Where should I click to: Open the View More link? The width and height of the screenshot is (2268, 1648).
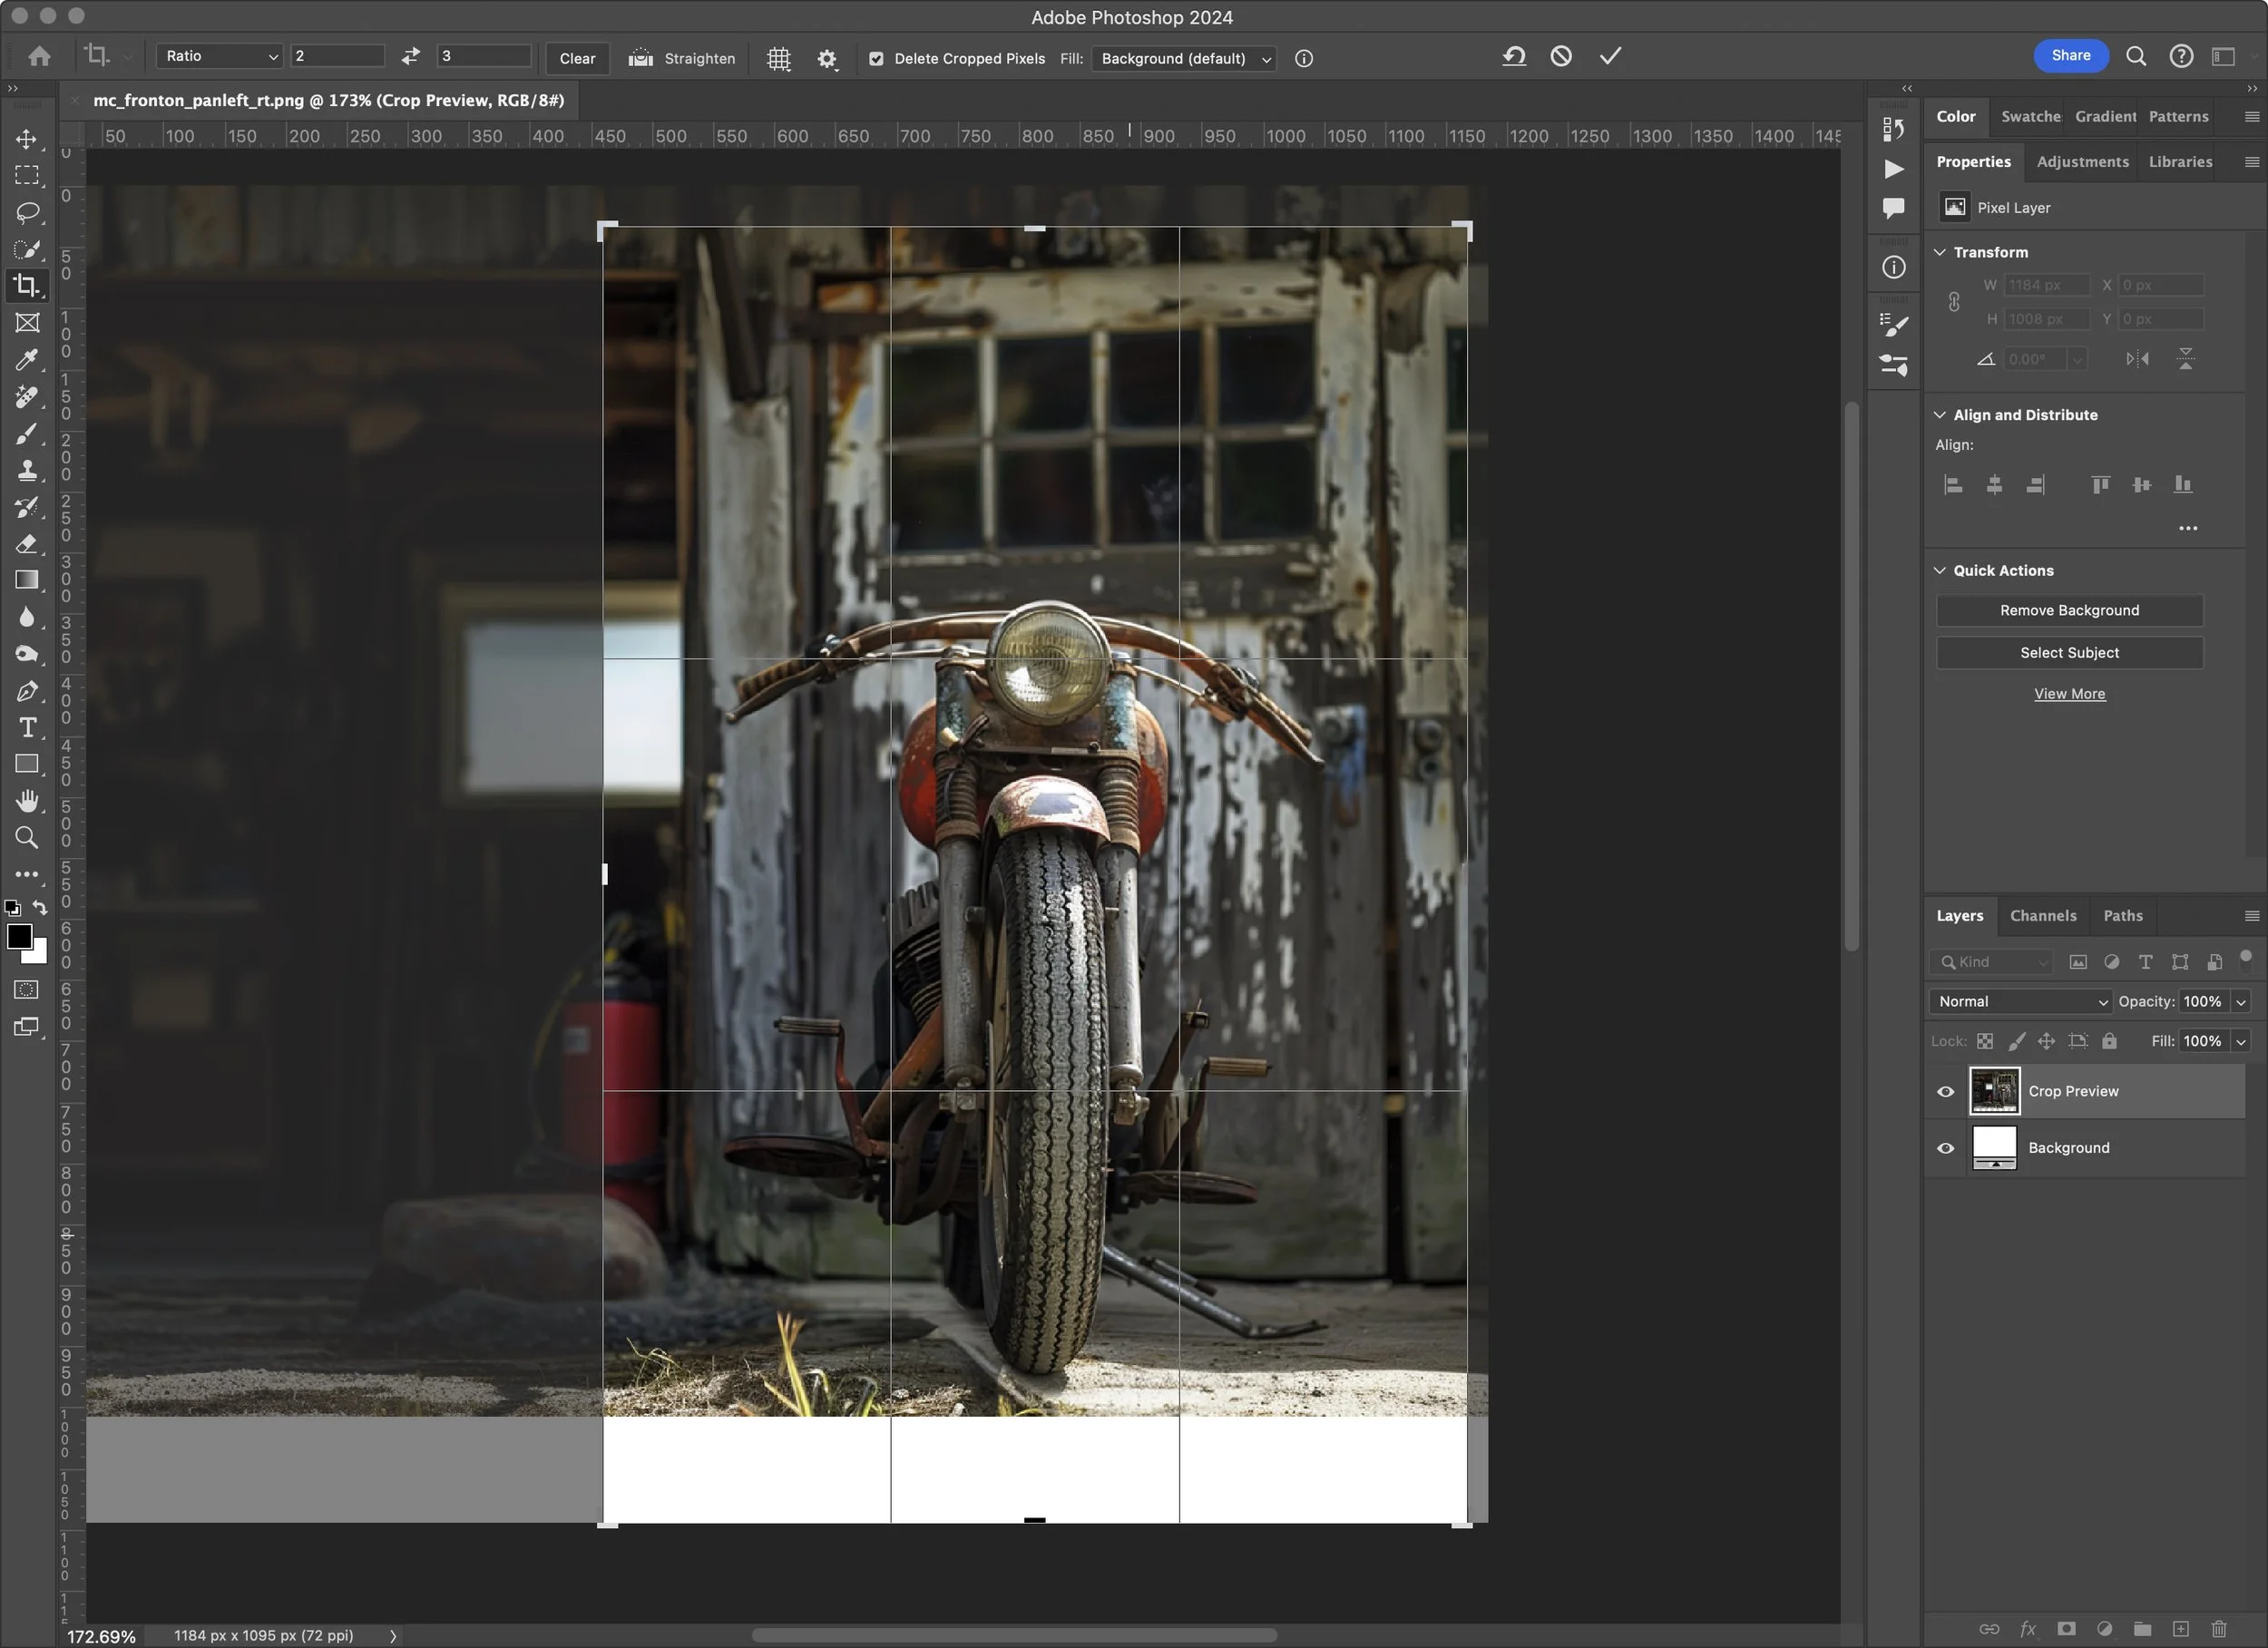(2069, 694)
